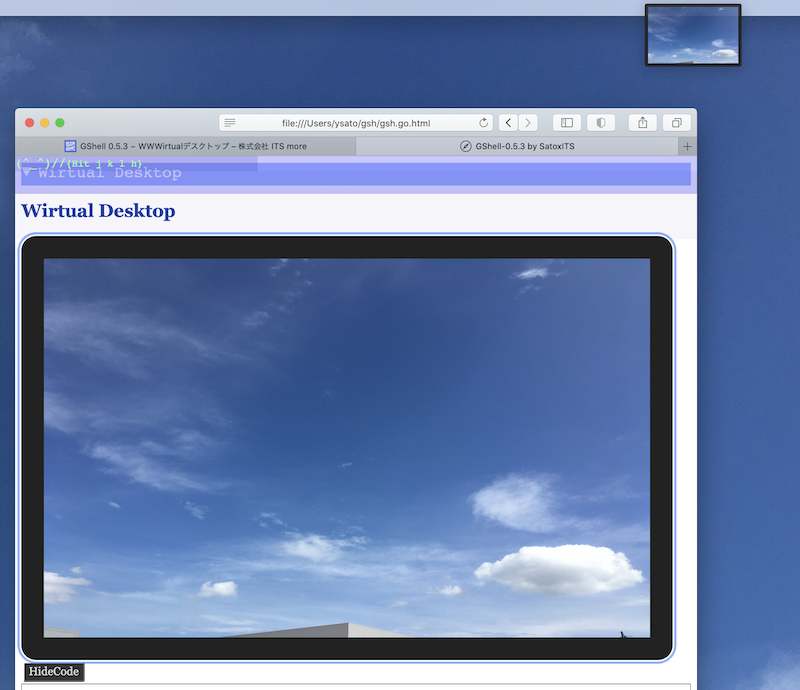
Task: Click the Wirtual Desktop heading
Action: (98, 211)
